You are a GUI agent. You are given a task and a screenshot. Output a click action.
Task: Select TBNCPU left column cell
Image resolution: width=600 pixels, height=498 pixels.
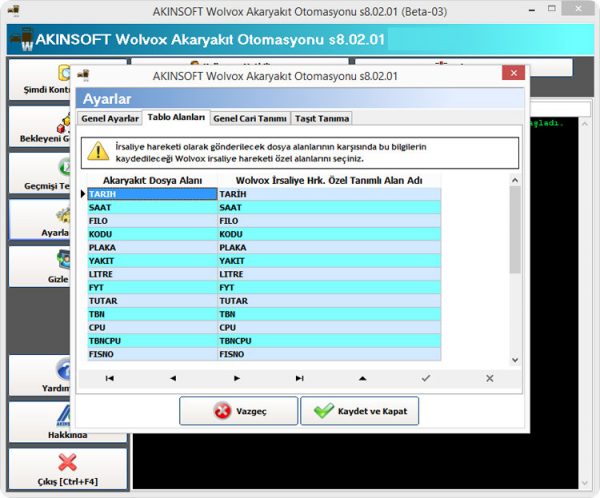[x=152, y=341]
